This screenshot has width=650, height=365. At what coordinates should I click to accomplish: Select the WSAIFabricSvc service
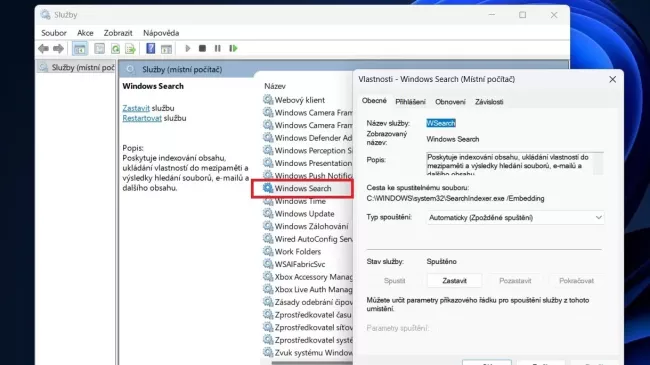pos(300,264)
